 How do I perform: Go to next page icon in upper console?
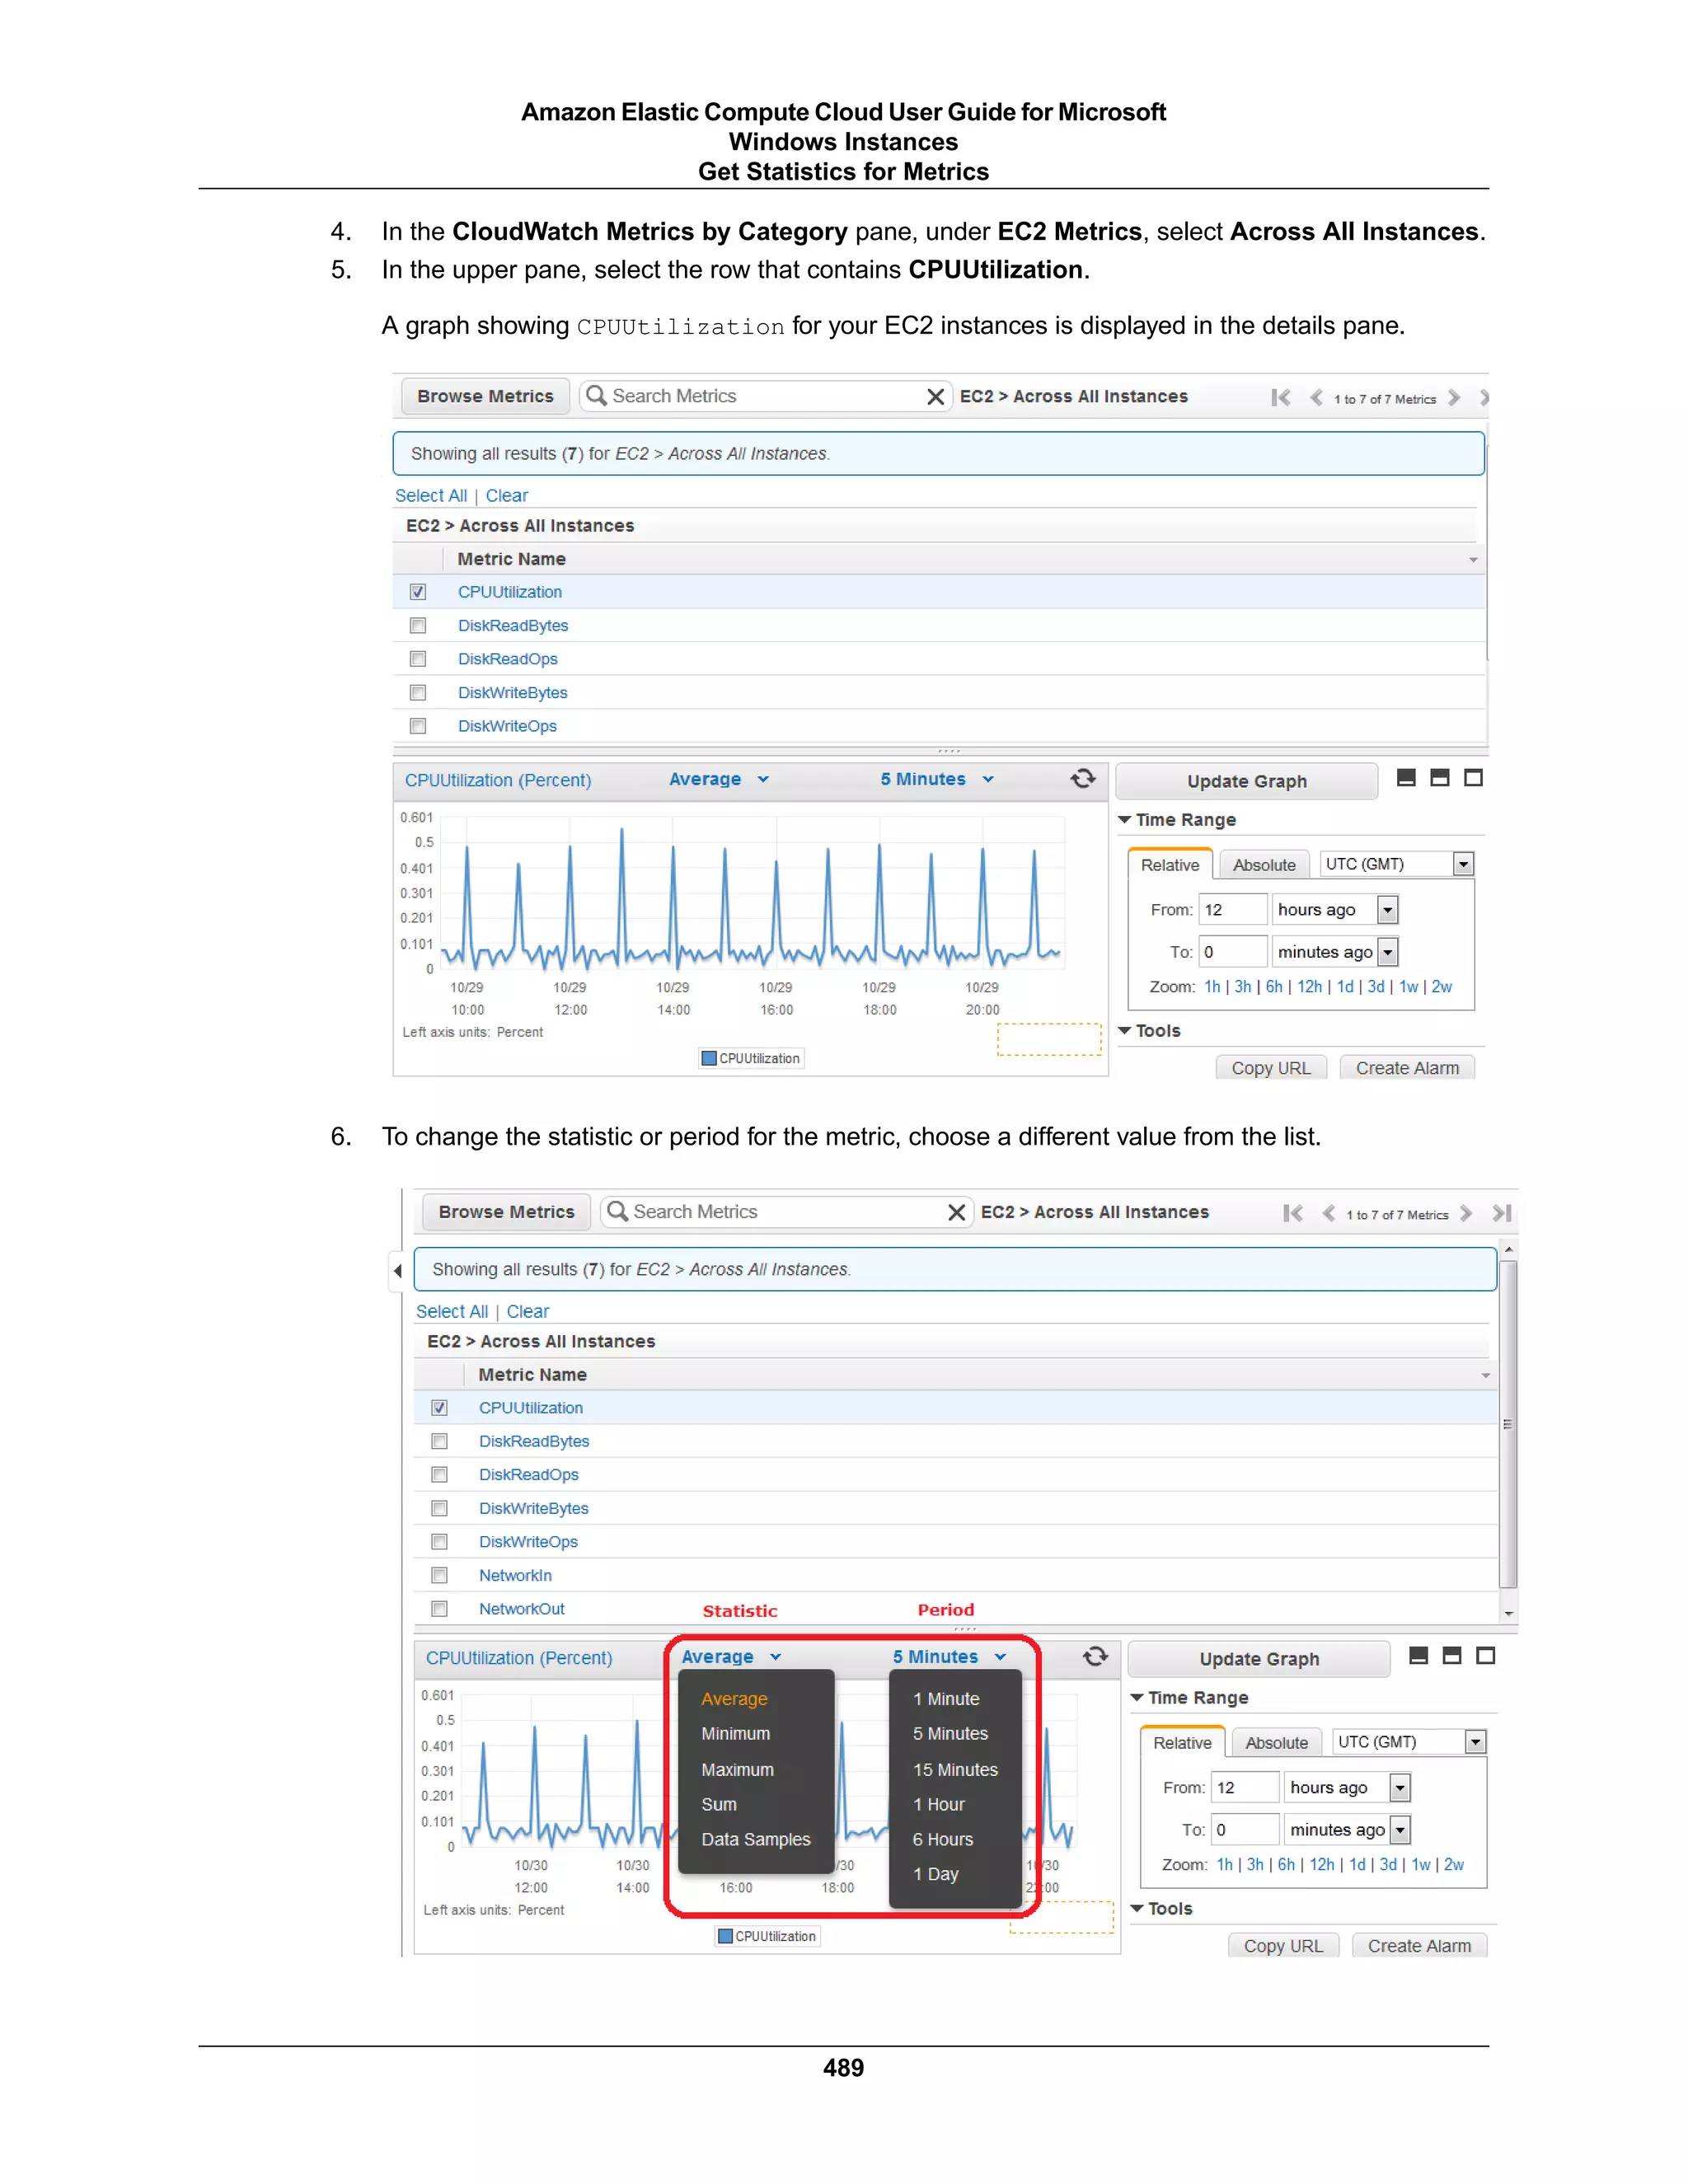click(x=1454, y=398)
